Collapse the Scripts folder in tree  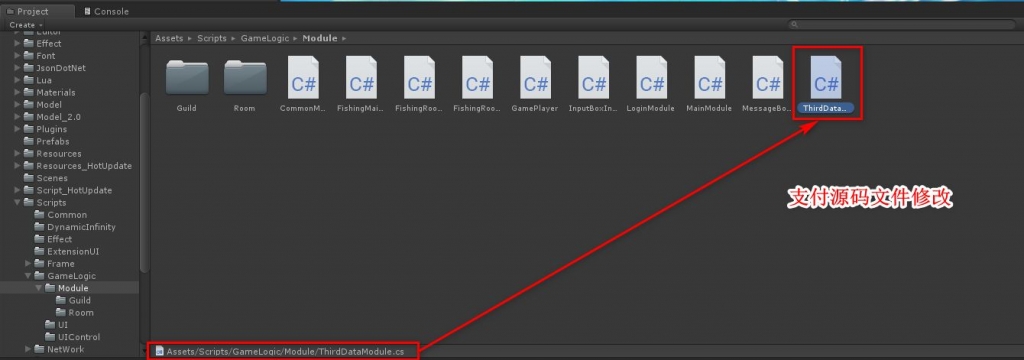pyautogui.click(x=18, y=203)
